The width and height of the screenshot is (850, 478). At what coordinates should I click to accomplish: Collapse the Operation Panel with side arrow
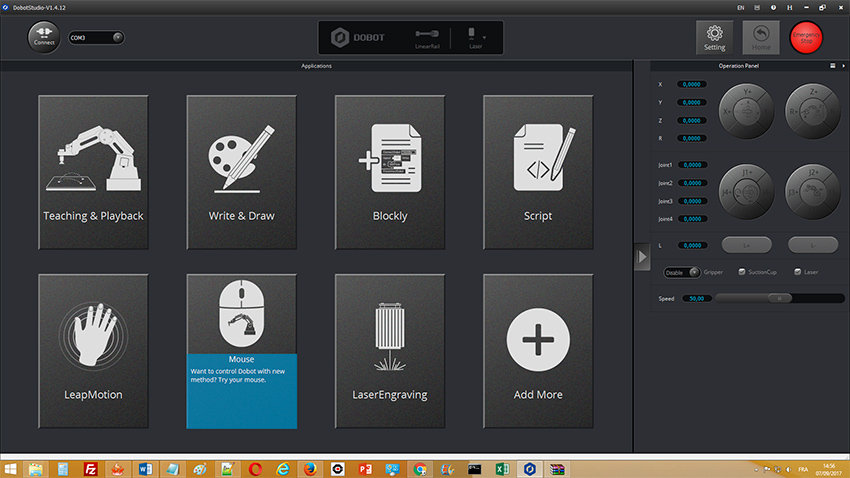(x=642, y=257)
